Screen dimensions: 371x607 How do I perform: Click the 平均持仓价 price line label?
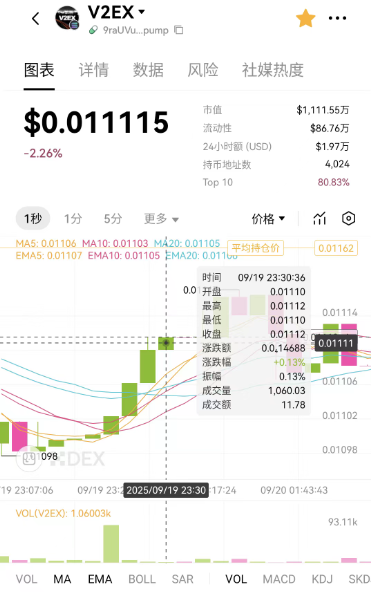(256, 248)
